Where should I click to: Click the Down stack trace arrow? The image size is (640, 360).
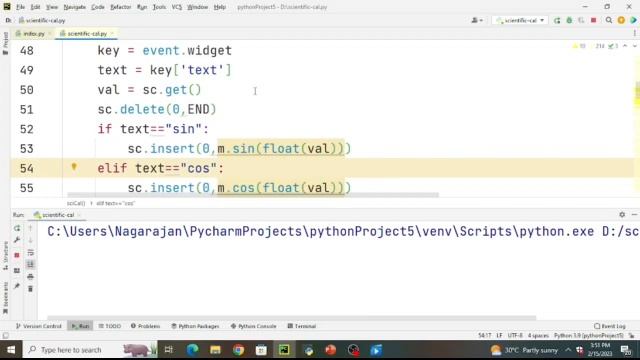tap(30, 240)
